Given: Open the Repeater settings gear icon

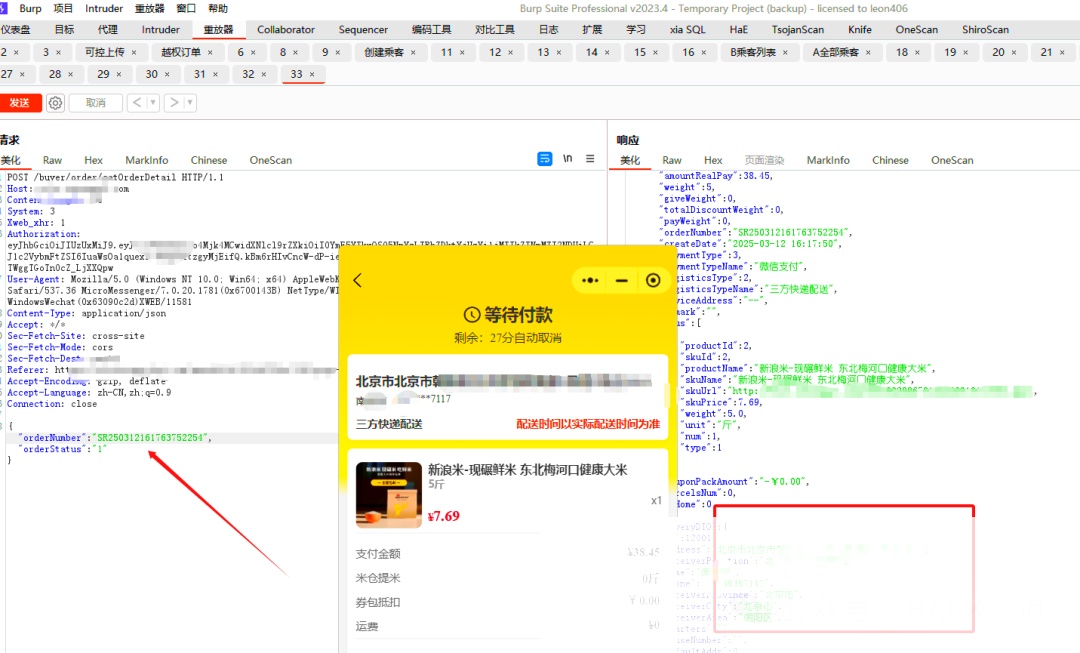Looking at the screenshot, I should coord(55,103).
